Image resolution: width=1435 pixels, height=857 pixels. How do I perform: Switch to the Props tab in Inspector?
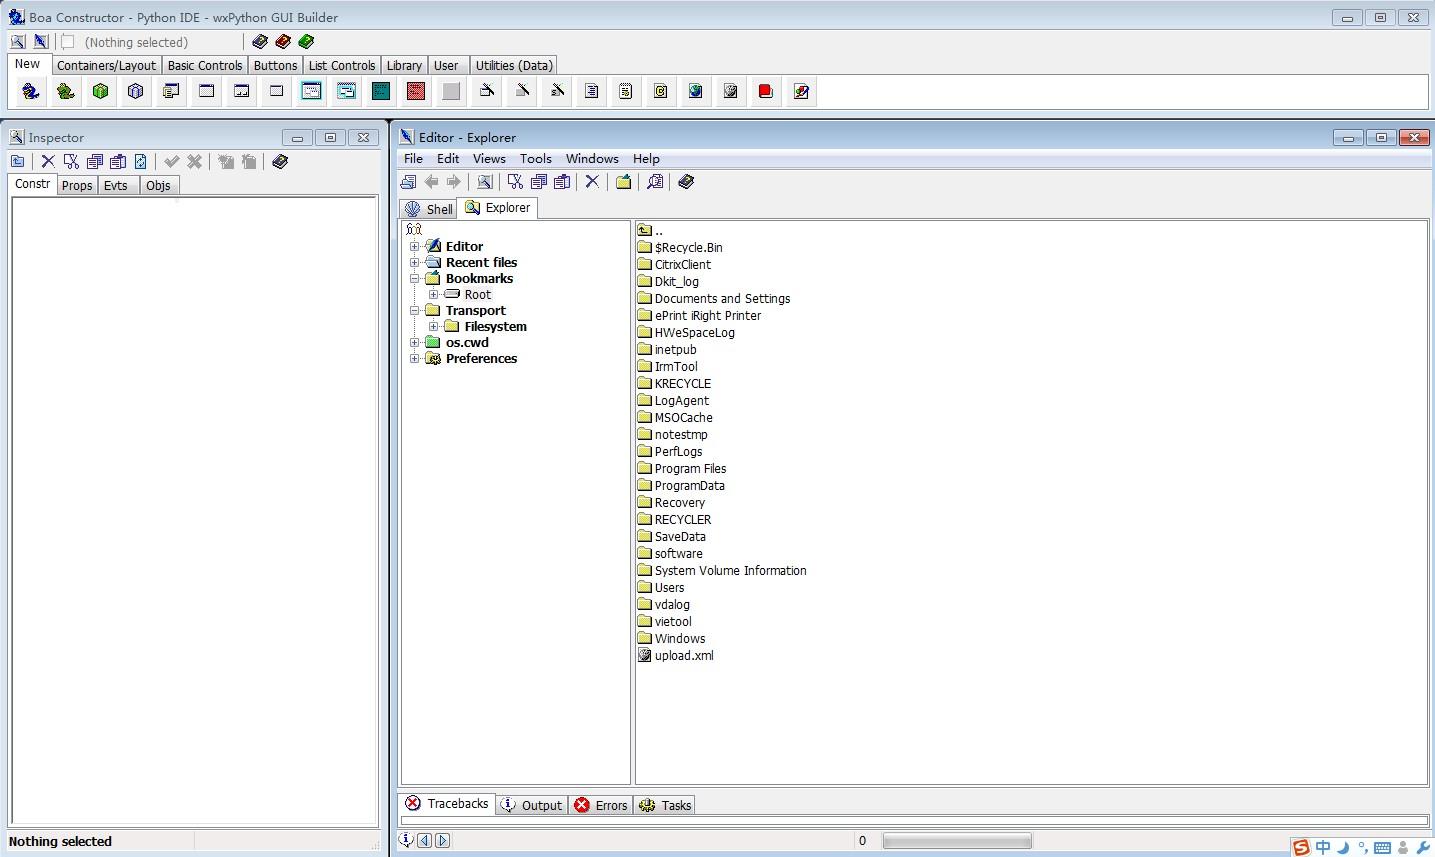coord(77,186)
